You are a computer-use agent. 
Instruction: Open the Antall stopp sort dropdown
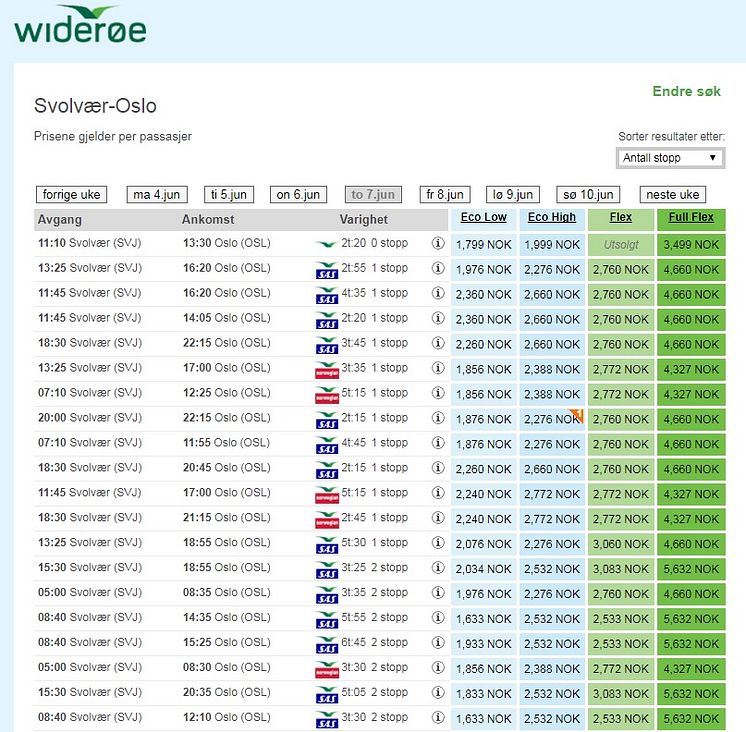coord(670,158)
